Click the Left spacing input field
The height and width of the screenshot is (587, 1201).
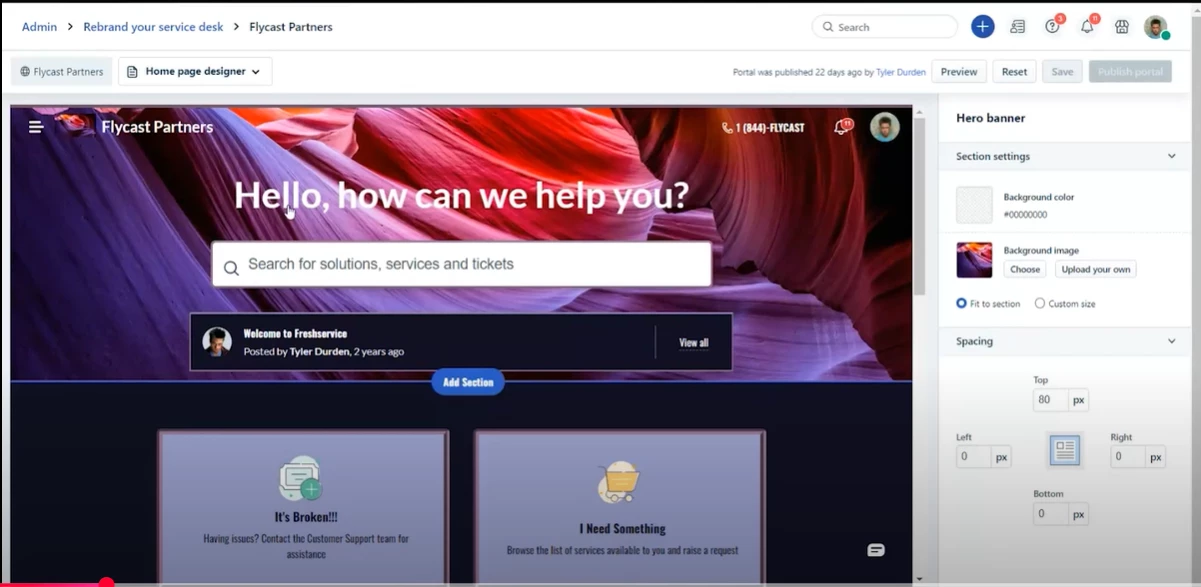click(x=973, y=457)
